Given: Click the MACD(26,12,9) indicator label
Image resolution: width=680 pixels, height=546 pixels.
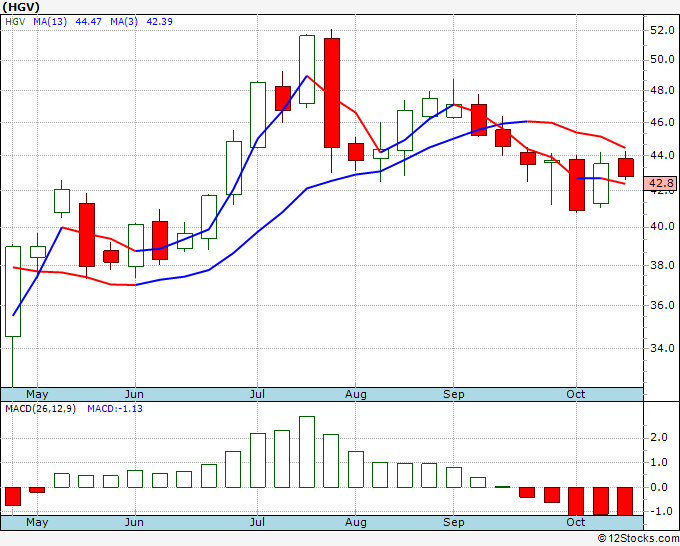Looking at the screenshot, I should 40,408.
